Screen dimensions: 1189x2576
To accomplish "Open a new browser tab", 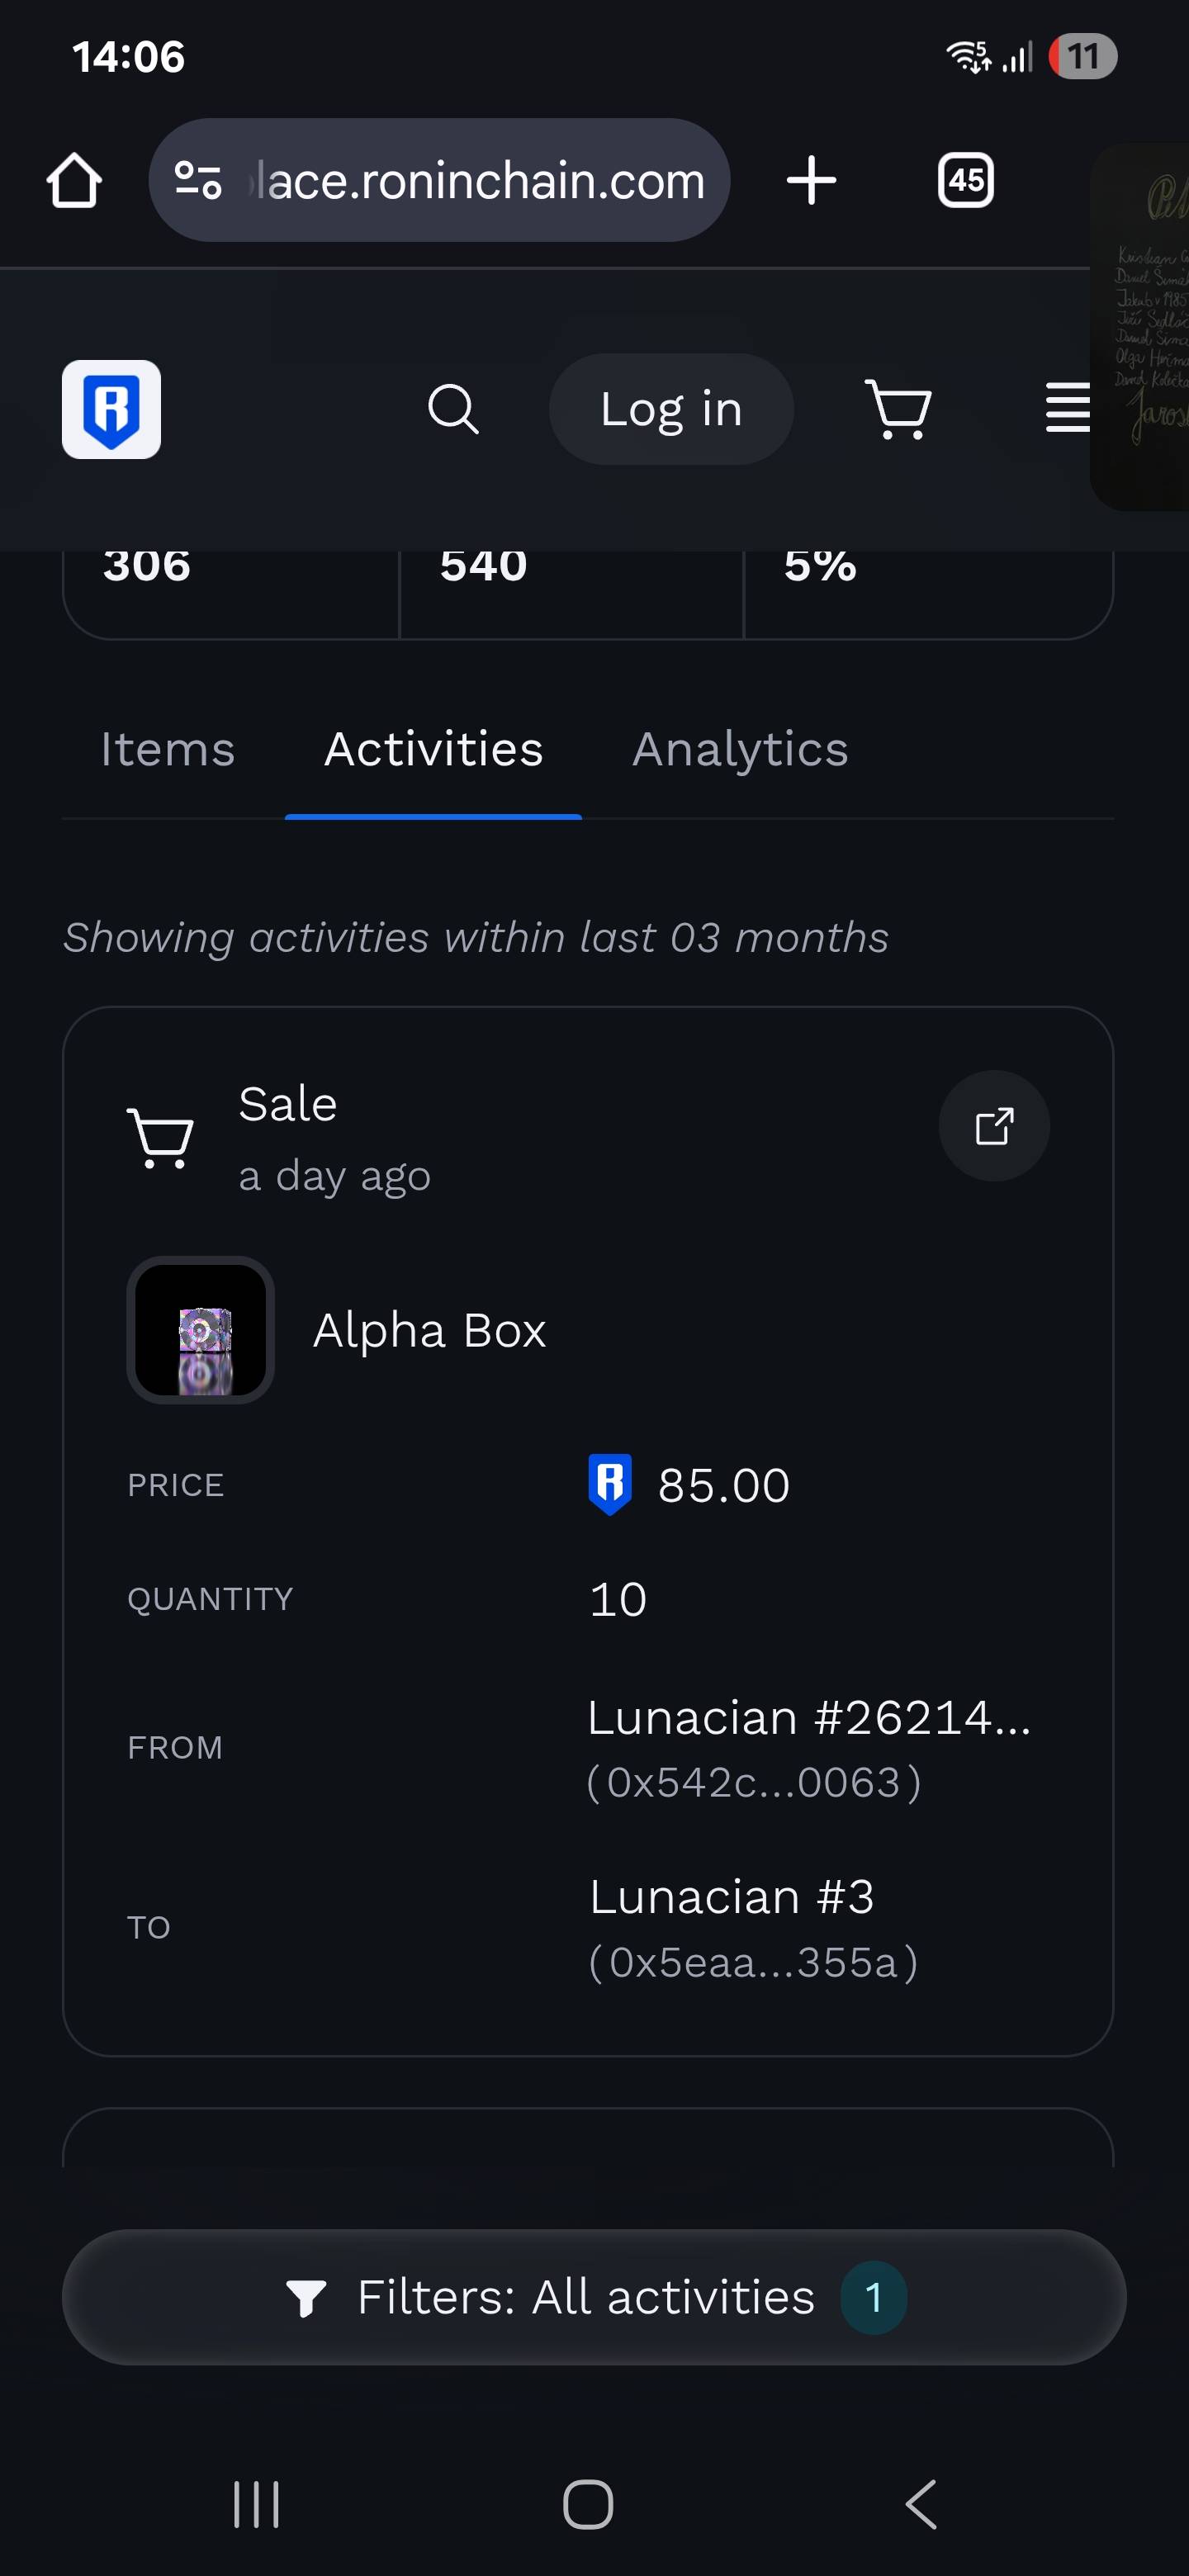I will [x=811, y=181].
